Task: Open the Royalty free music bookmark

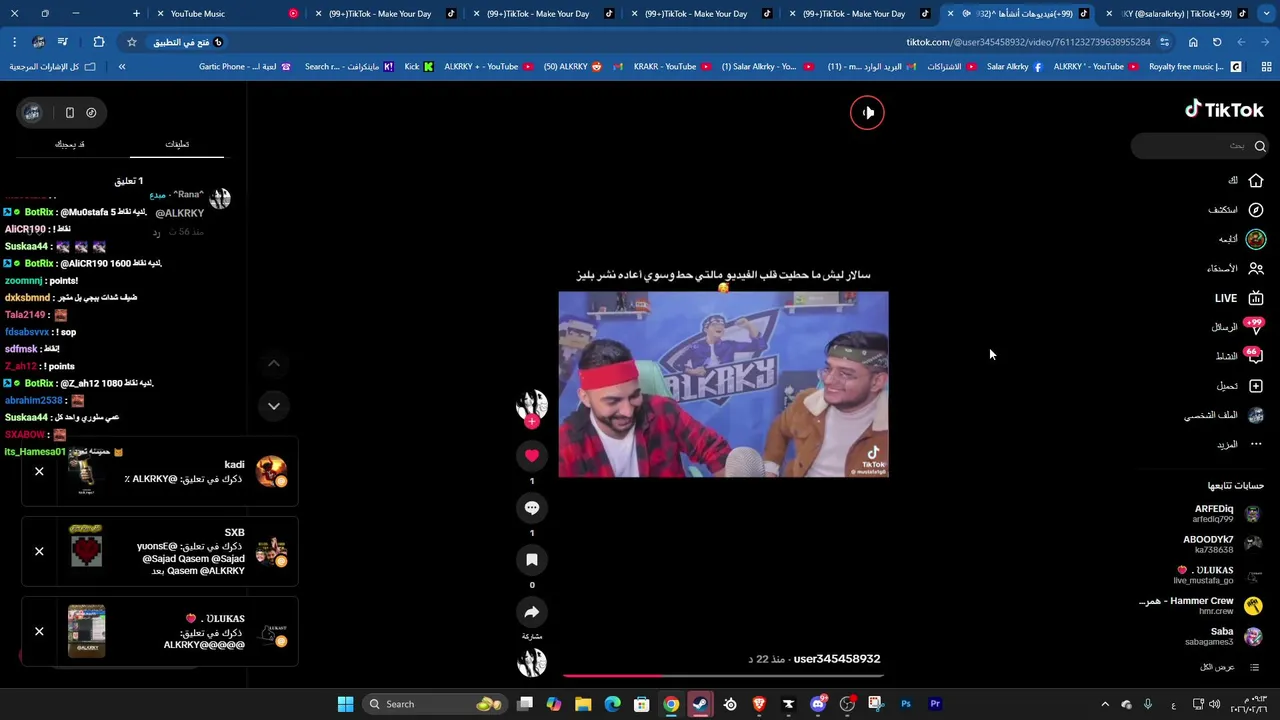Action: [x=1195, y=67]
